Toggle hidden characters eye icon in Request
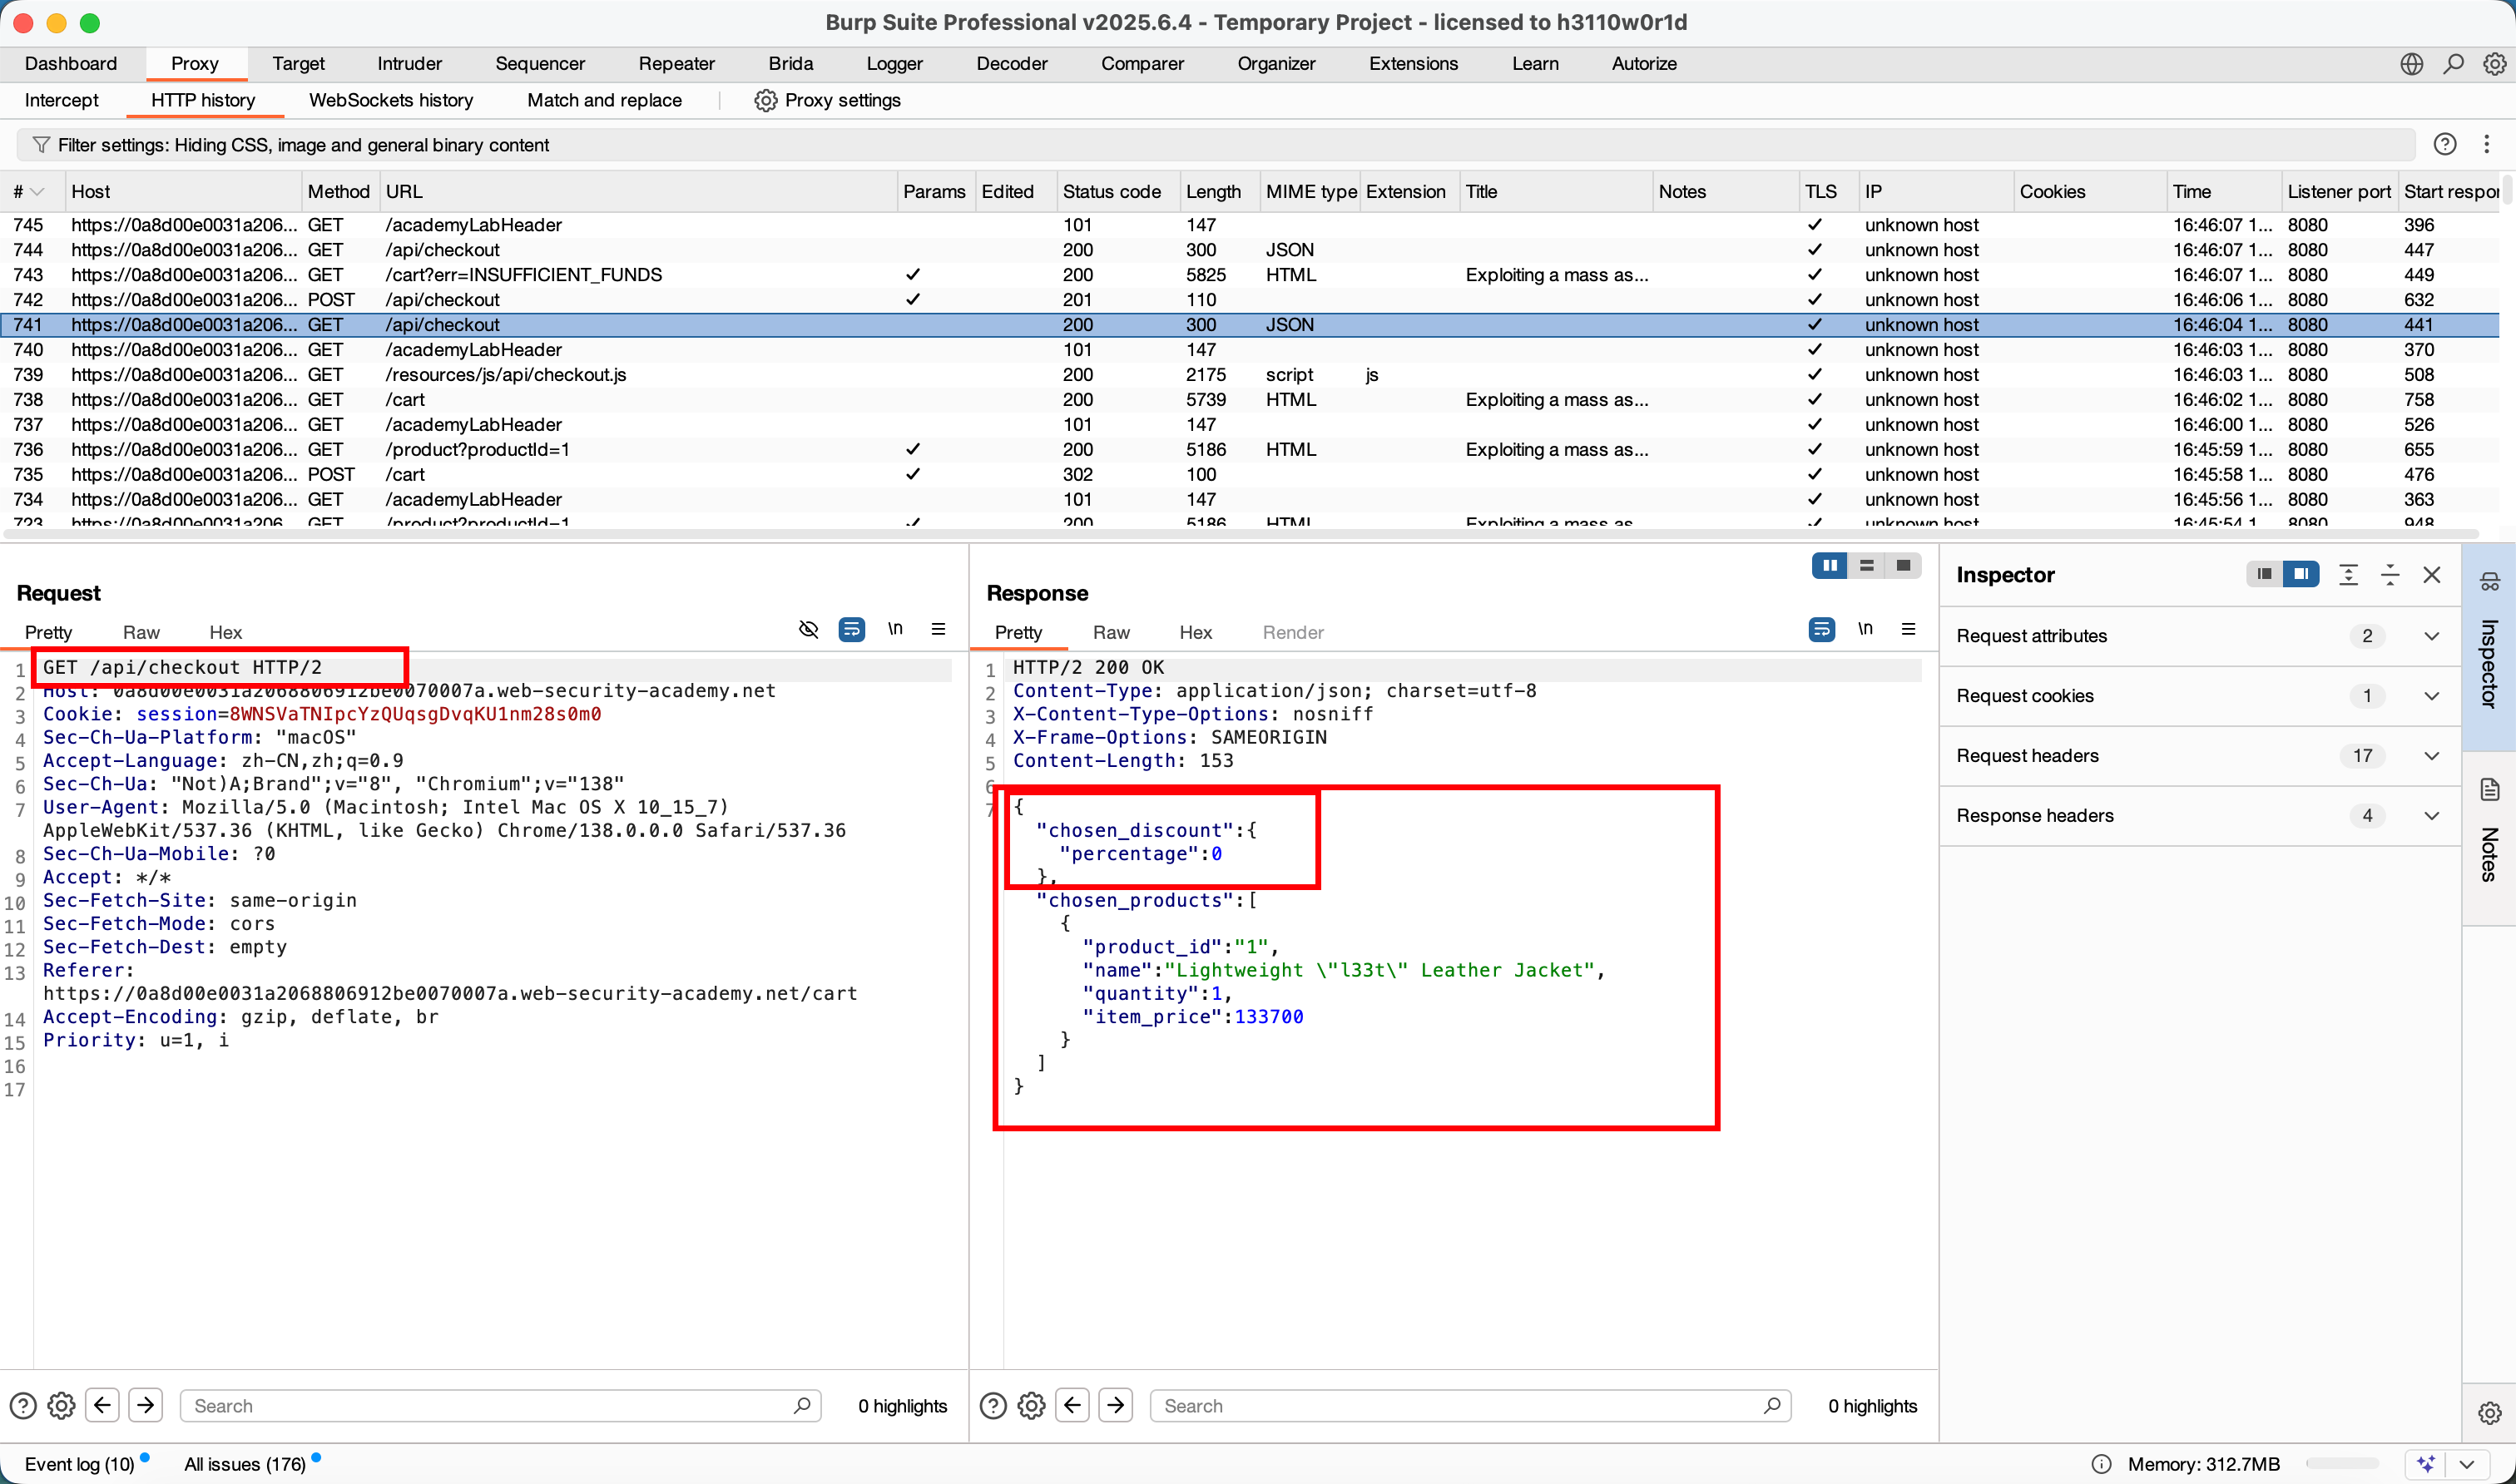Screen dimensions: 2516x1484 808,629
